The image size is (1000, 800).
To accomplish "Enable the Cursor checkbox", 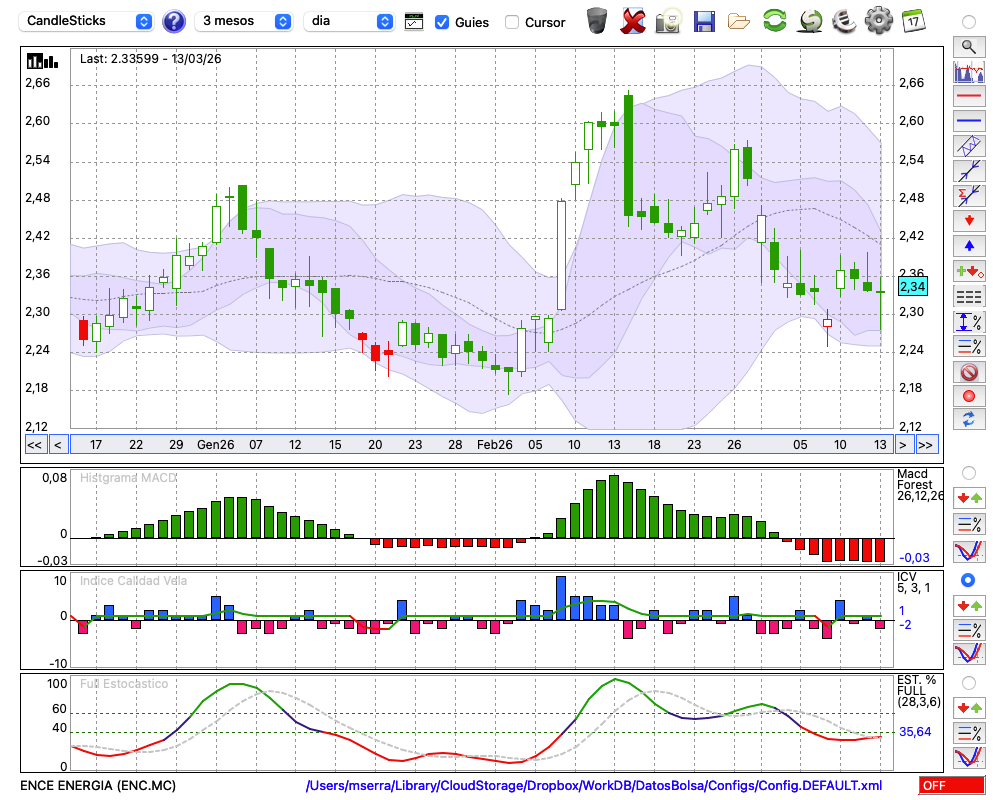I will pyautogui.click(x=512, y=22).
